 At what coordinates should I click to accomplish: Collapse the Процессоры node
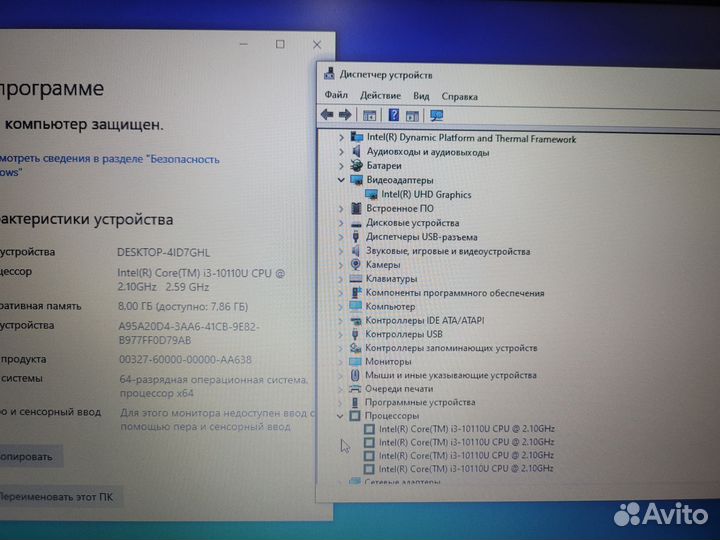340,416
